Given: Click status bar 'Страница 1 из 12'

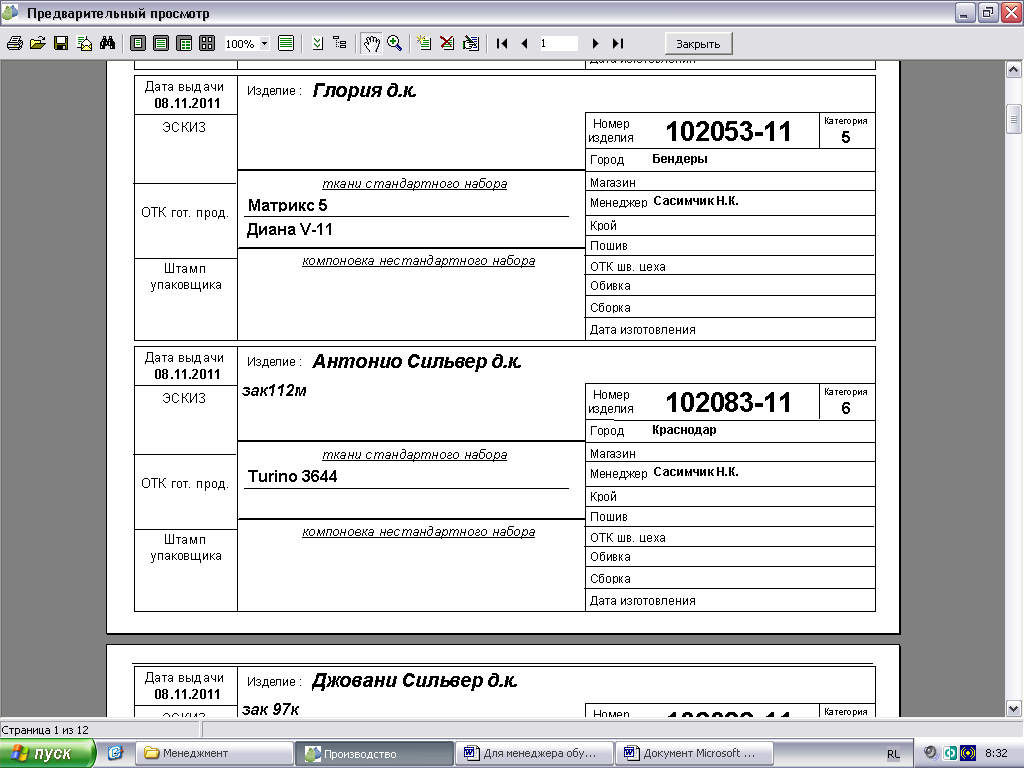Looking at the screenshot, I should tap(45, 730).
